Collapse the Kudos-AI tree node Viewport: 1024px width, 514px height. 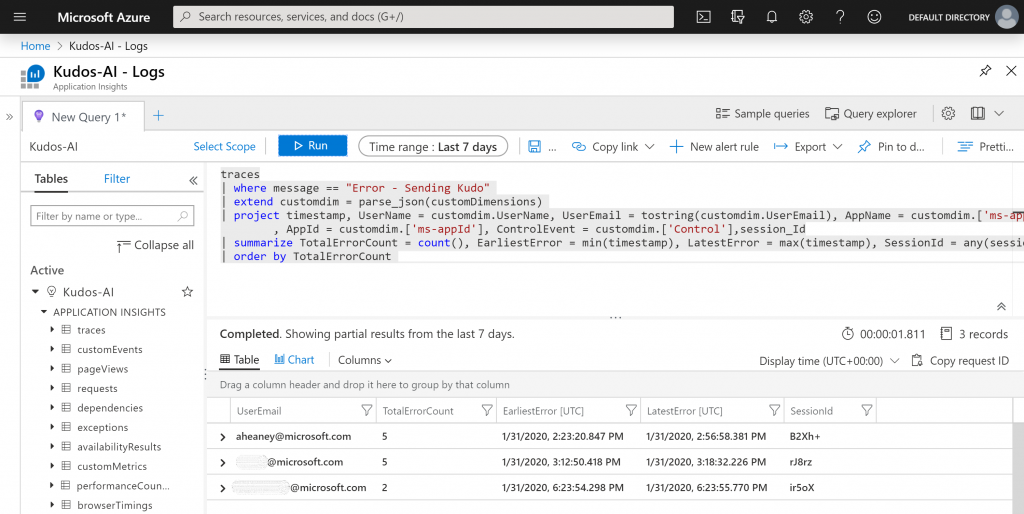(35, 291)
